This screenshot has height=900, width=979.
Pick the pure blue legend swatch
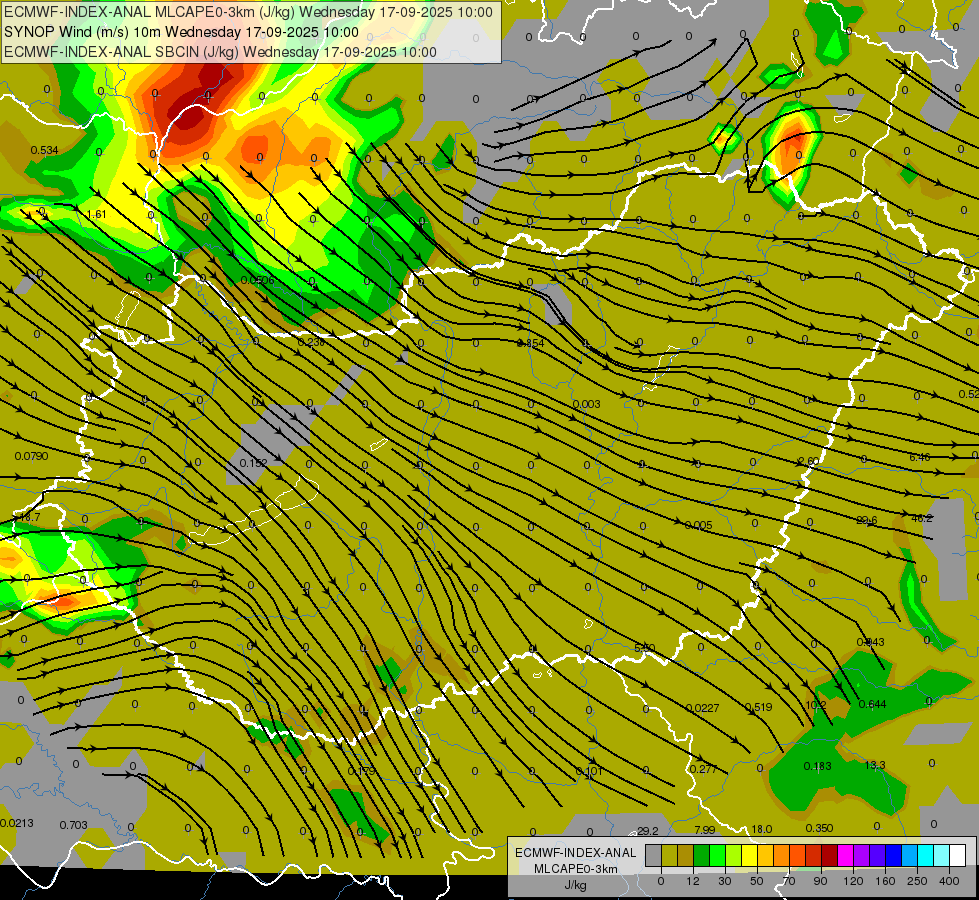click(x=894, y=856)
